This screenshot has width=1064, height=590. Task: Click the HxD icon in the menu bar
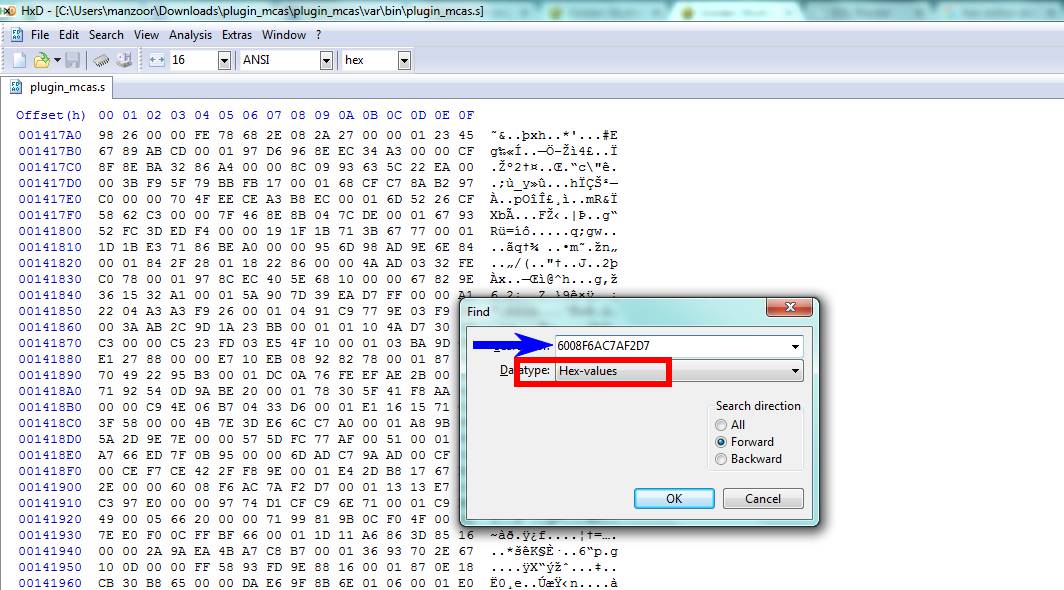(x=16, y=35)
